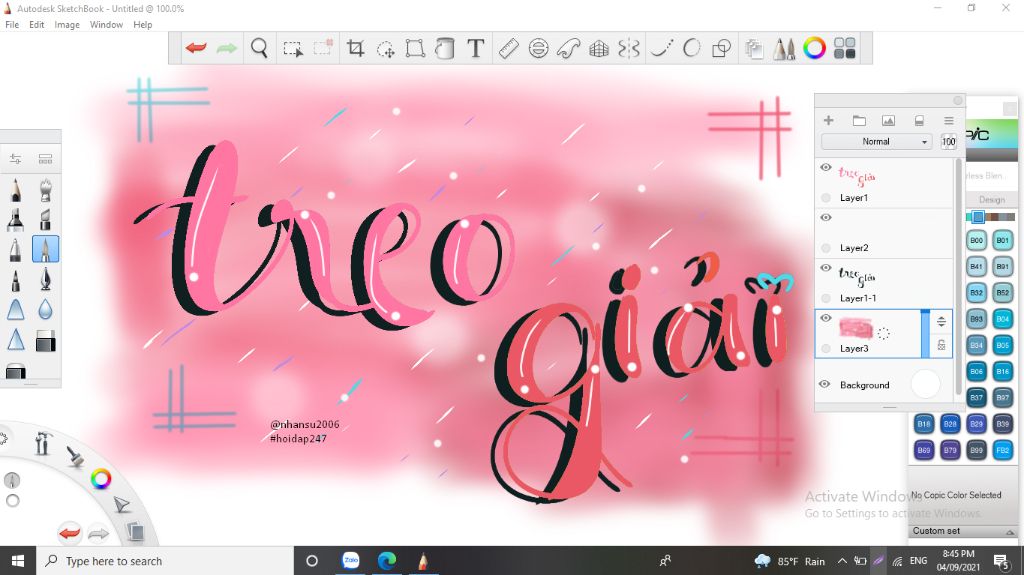Toggle the lock circle beside Layer3

click(826, 348)
